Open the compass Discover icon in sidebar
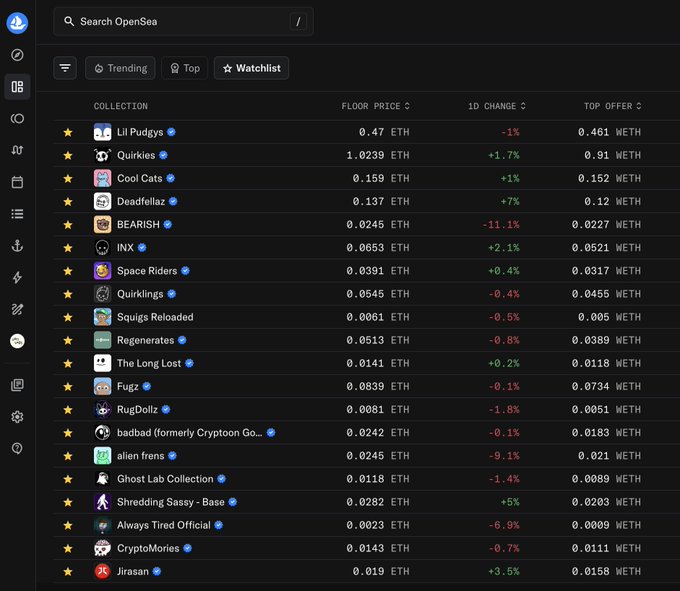 pyautogui.click(x=17, y=55)
